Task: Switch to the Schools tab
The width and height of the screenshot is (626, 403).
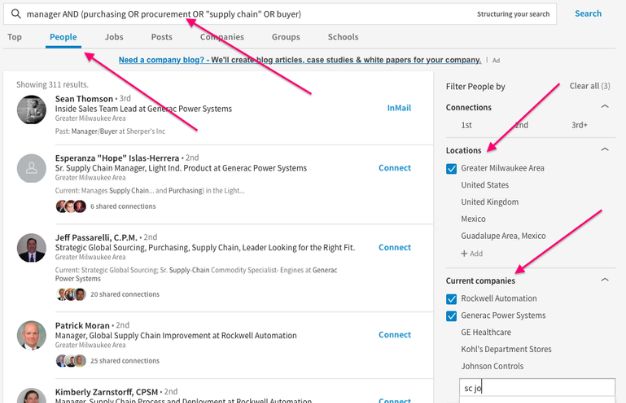Action: 343,37
